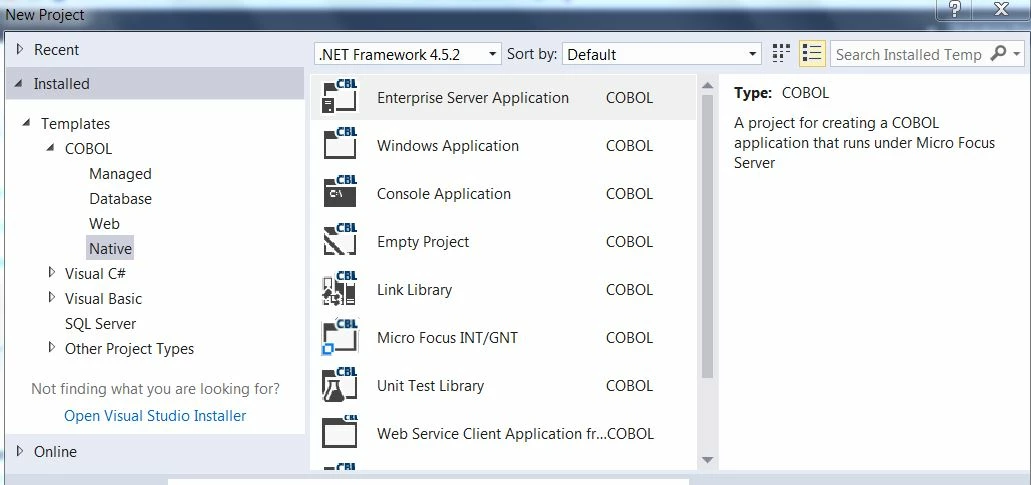Screen dimensions: 1031x485
Task: Click the Help question mark button
Action: tap(955, 9)
